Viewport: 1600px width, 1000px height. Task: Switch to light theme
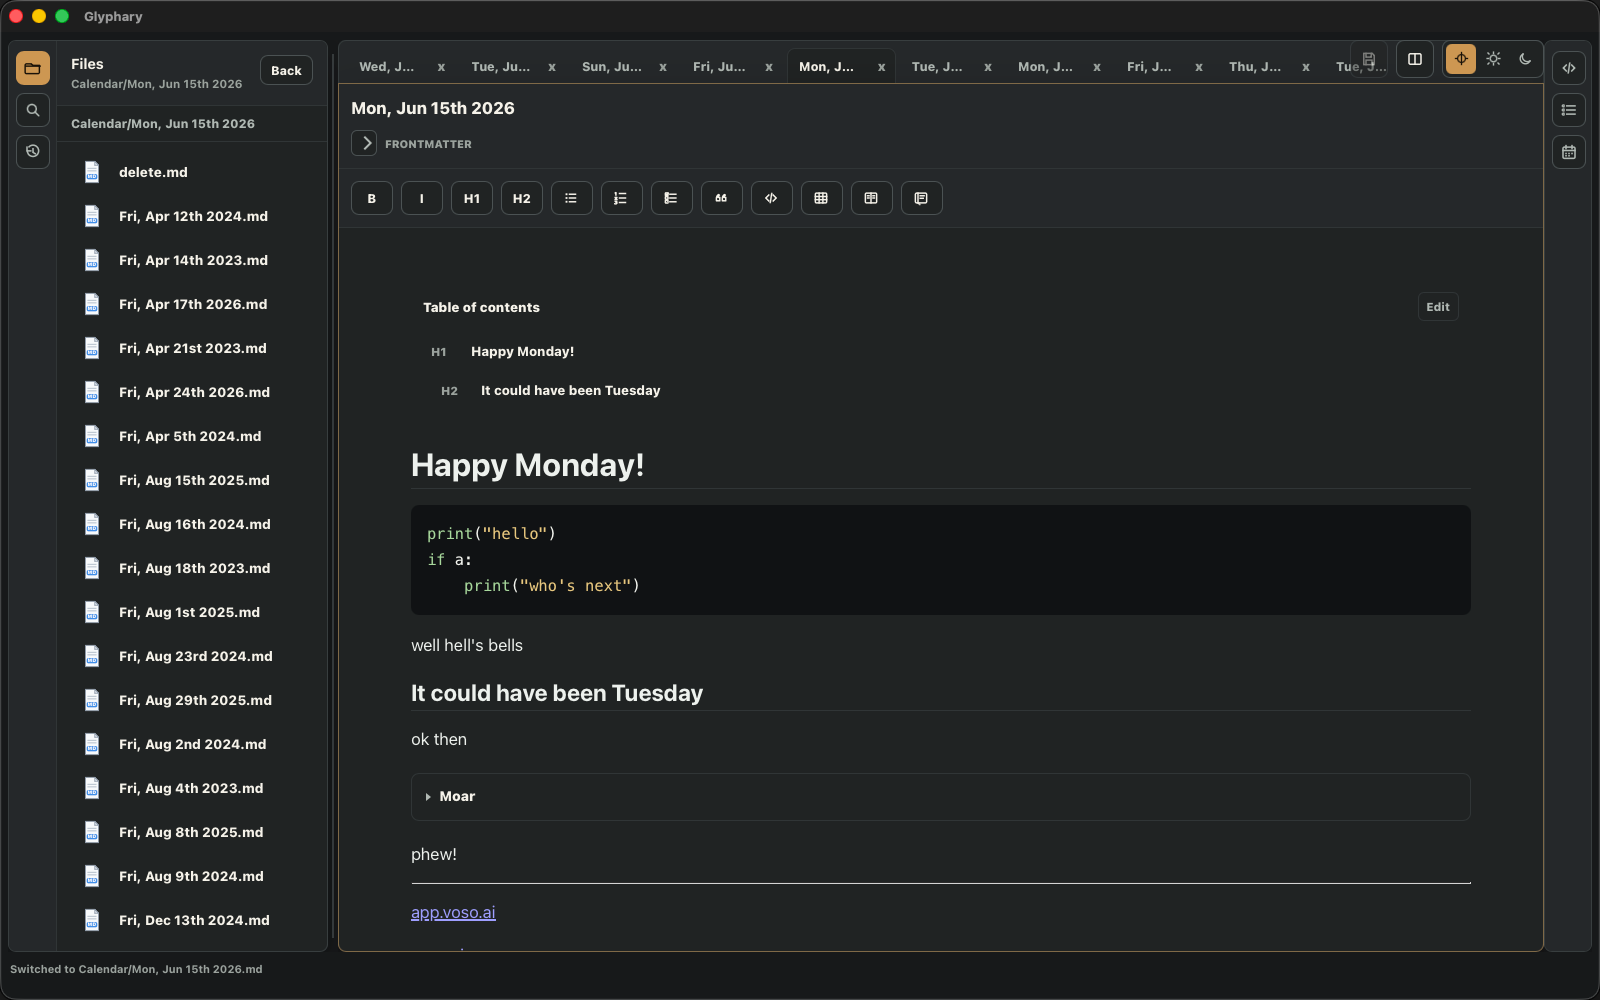[x=1493, y=59]
